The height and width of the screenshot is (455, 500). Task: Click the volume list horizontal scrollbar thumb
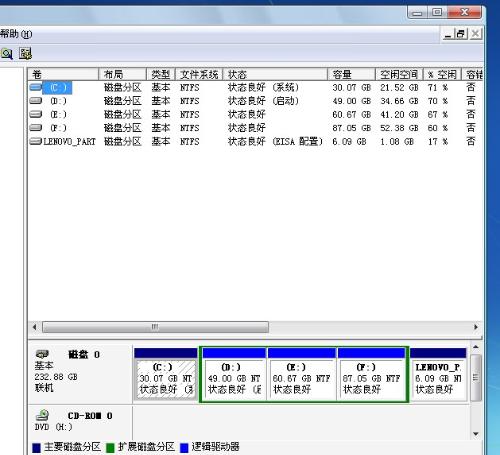point(155,327)
